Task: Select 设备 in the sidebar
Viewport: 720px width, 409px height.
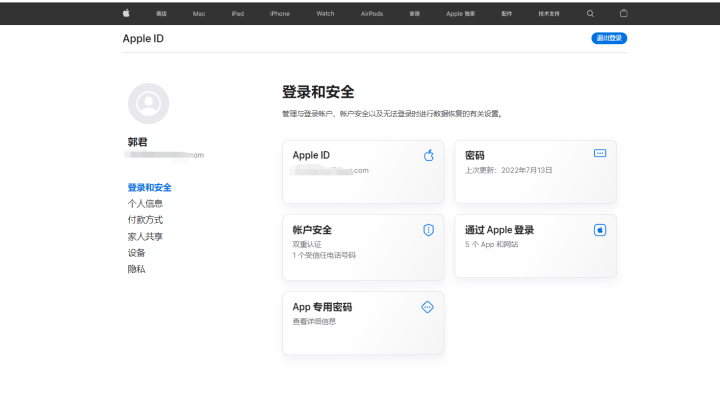Action: (136, 253)
